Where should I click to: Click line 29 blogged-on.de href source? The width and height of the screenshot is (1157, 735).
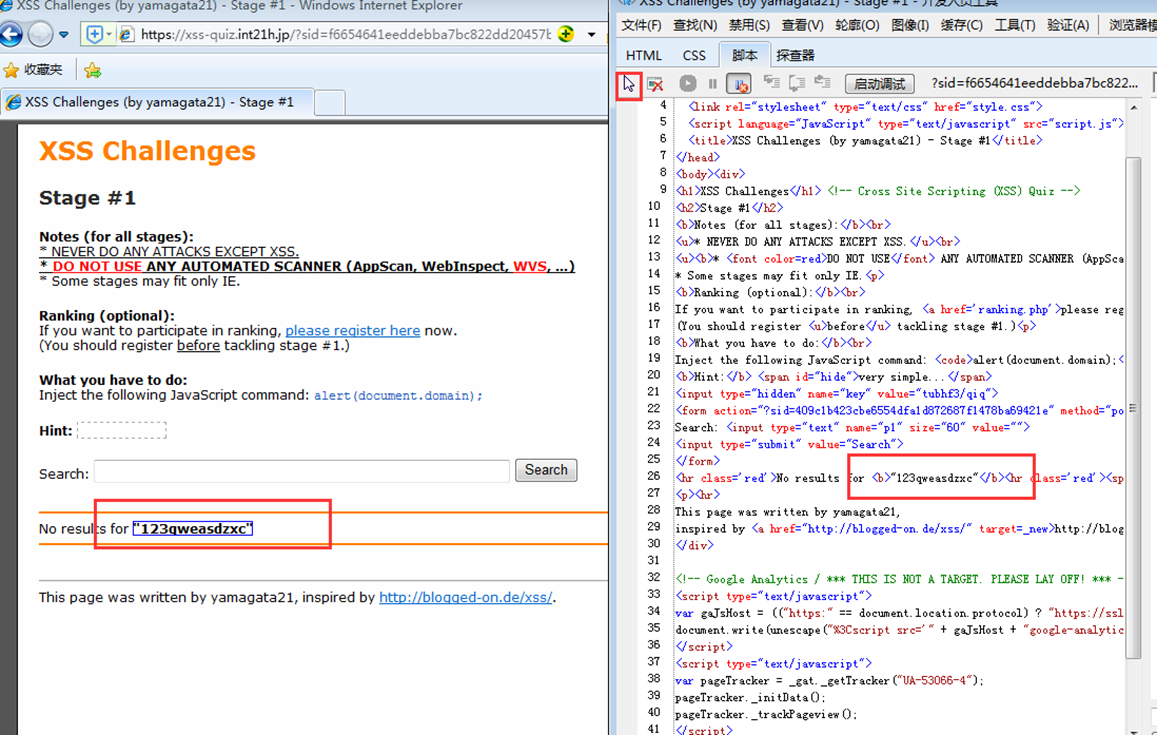coord(899,528)
